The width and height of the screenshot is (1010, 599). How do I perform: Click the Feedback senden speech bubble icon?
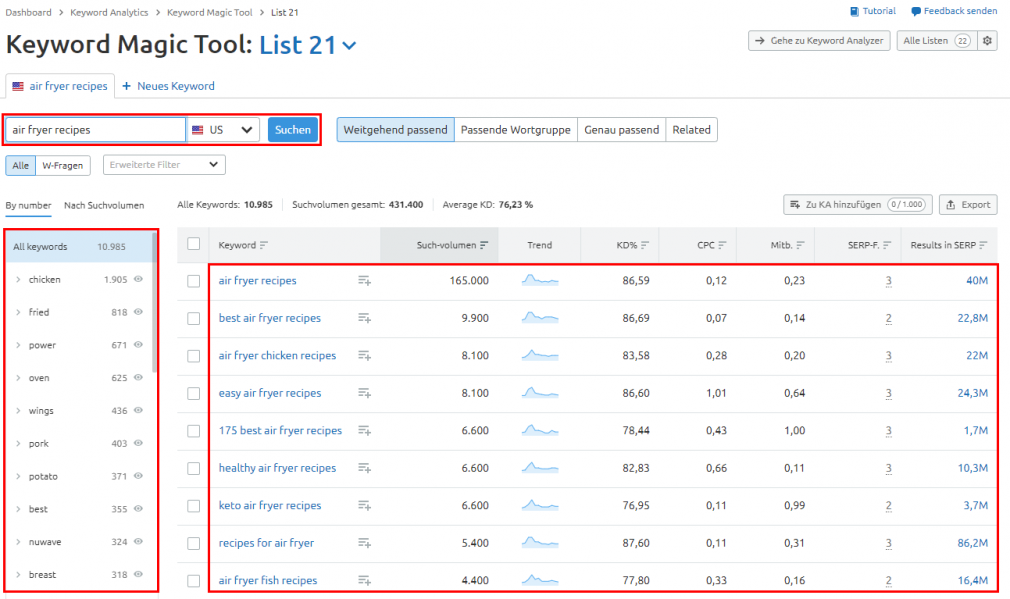[x=916, y=12]
